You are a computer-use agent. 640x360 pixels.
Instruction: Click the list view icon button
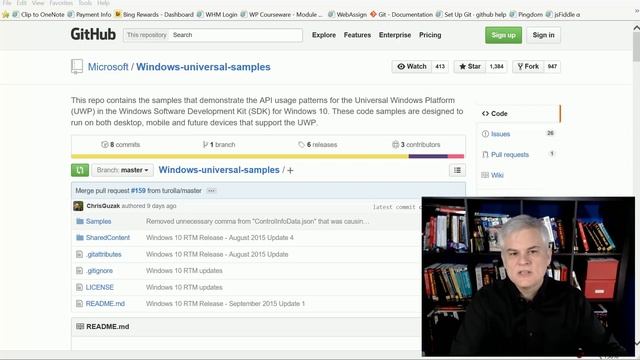[457, 170]
